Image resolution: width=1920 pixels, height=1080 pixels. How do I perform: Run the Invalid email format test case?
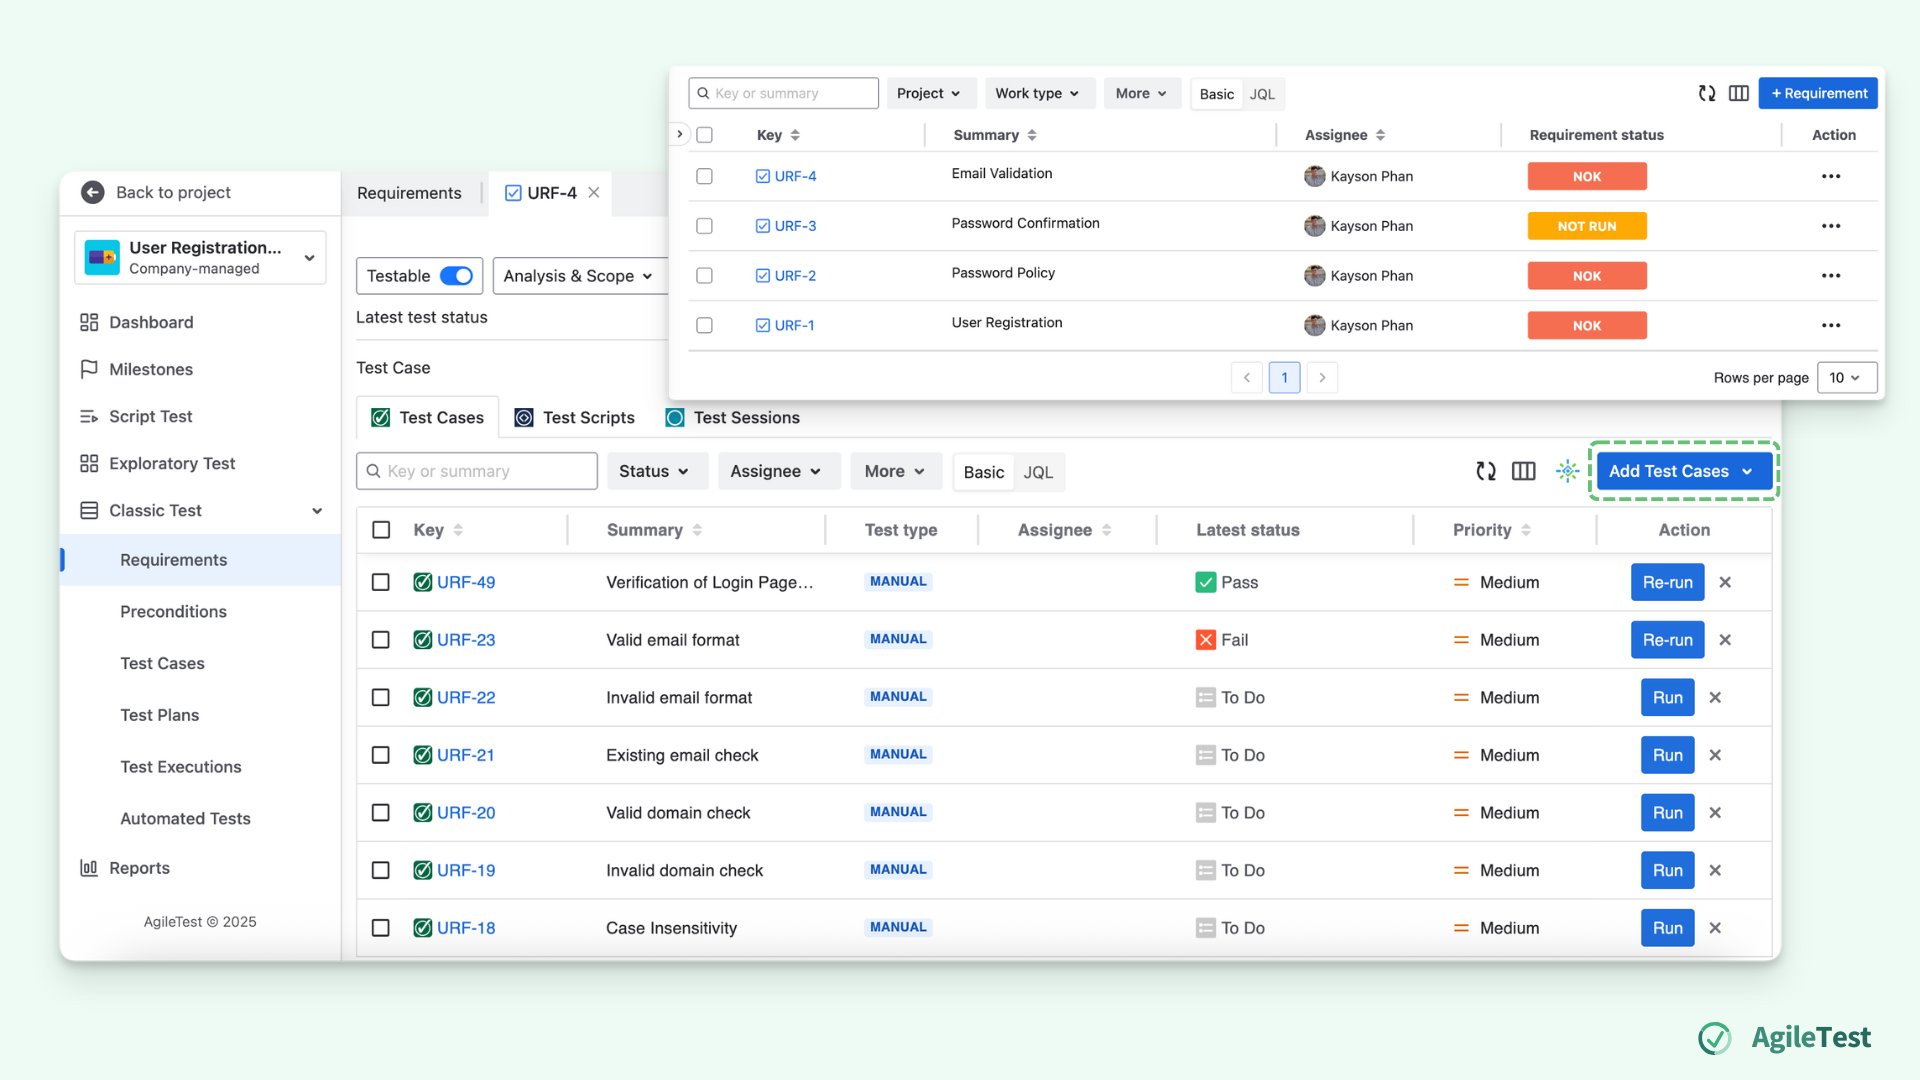[1666, 697]
